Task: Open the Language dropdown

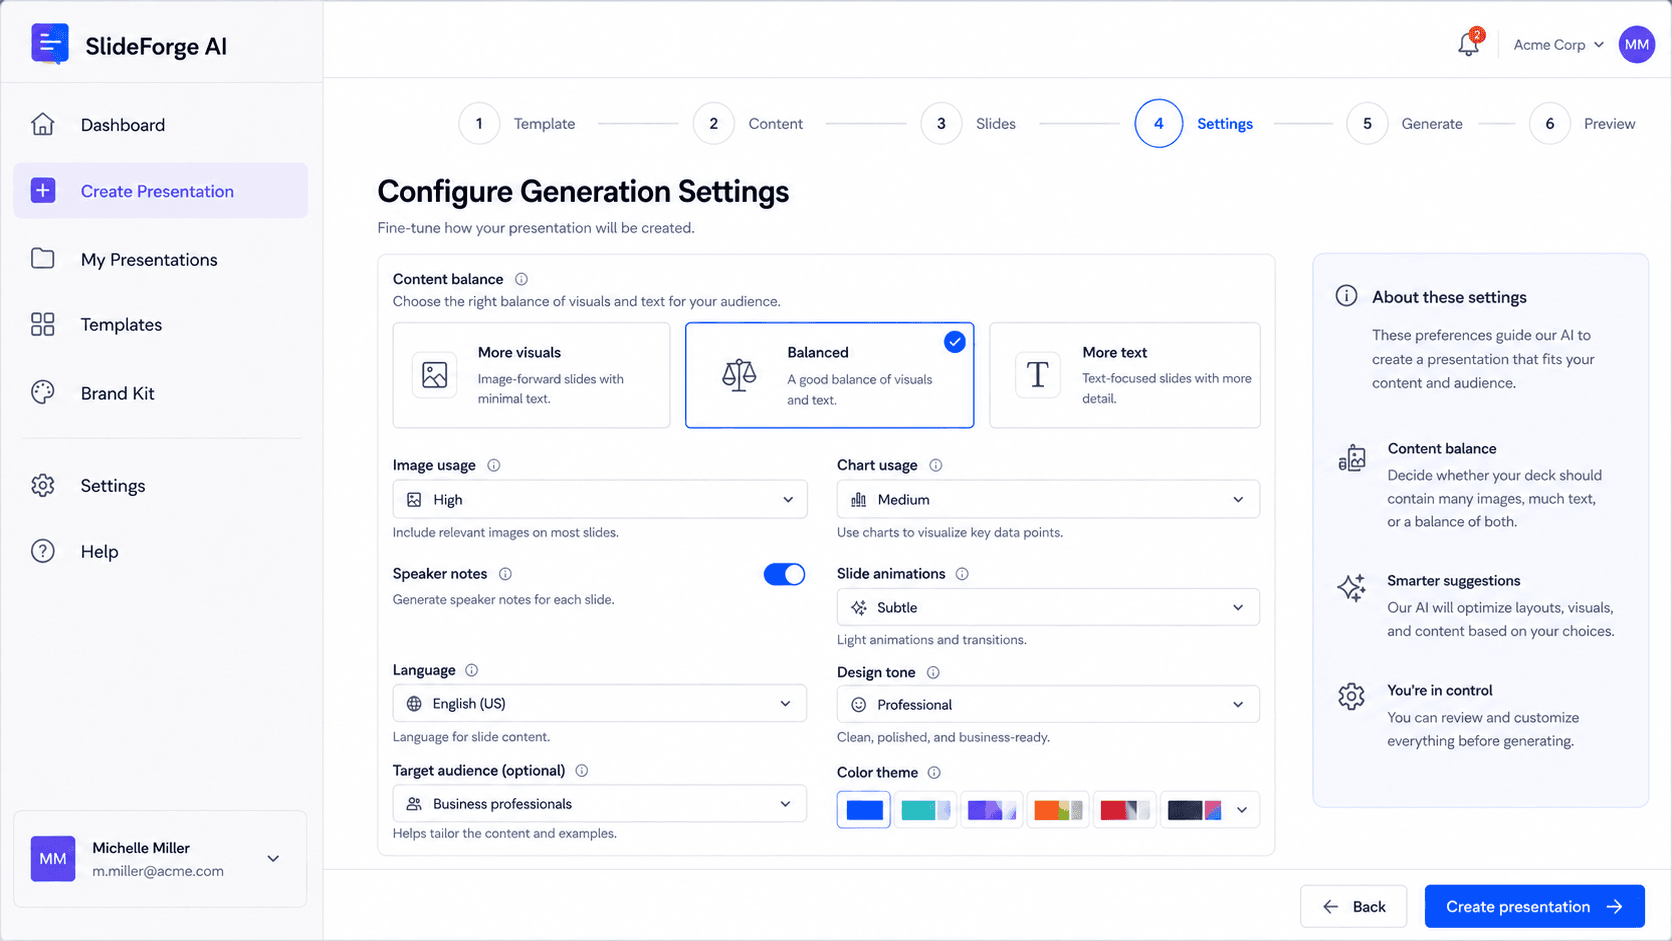Action: (600, 703)
